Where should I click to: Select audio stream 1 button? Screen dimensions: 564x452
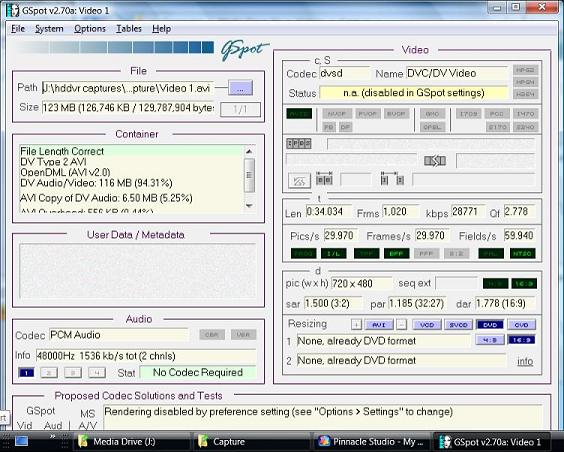(26, 373)
